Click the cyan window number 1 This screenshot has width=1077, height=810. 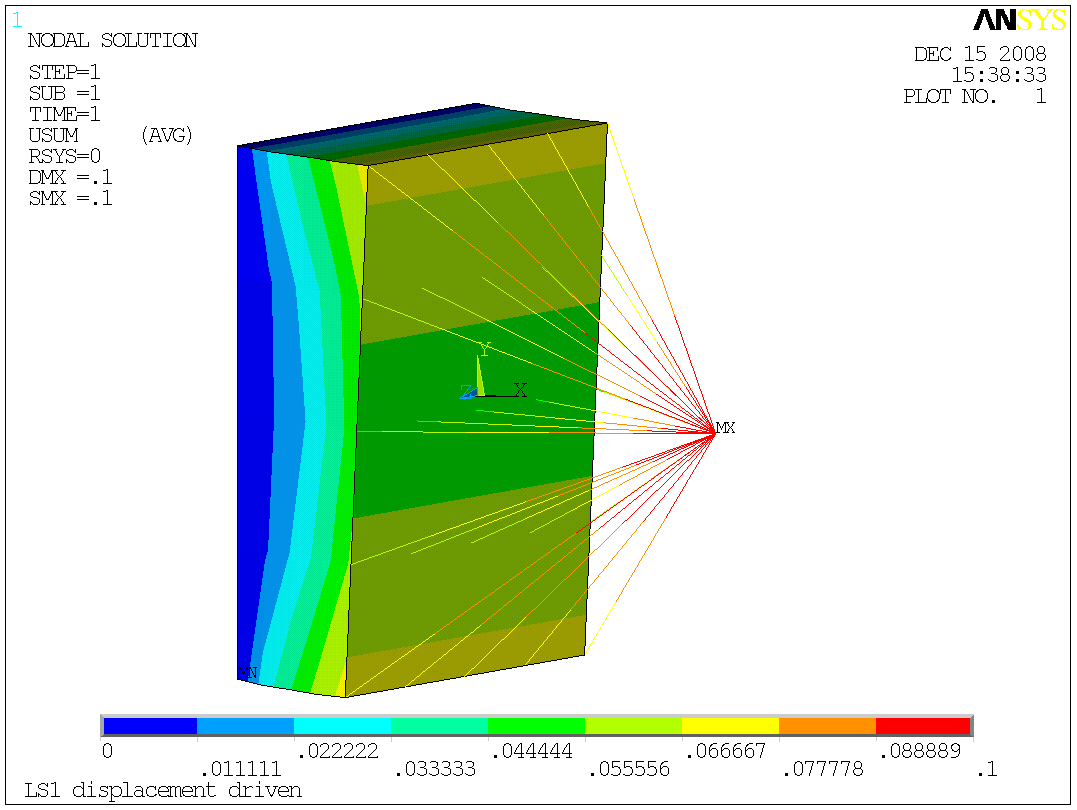[17, 21]
